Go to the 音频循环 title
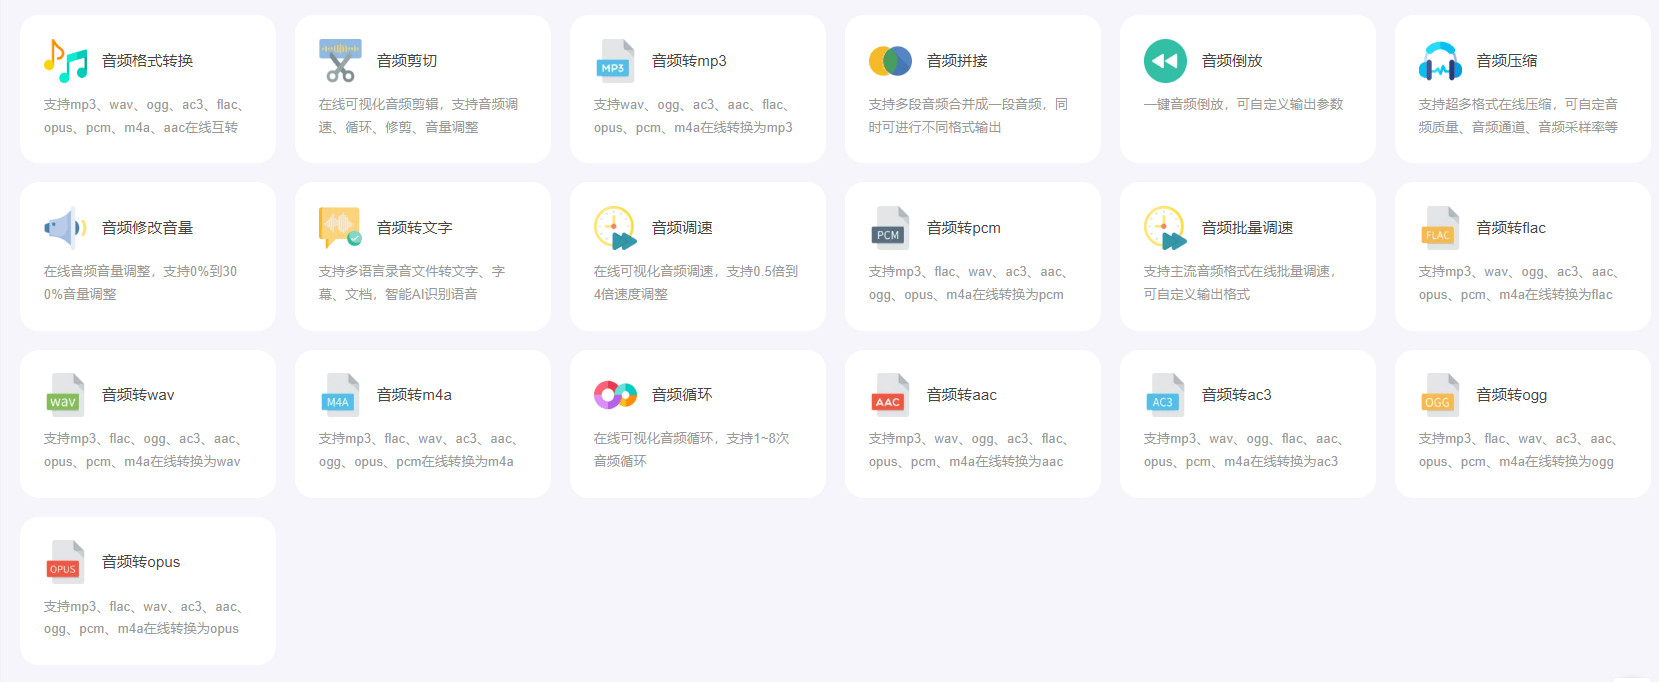Viewport: 1659px width, 682px height. point(682,395)
